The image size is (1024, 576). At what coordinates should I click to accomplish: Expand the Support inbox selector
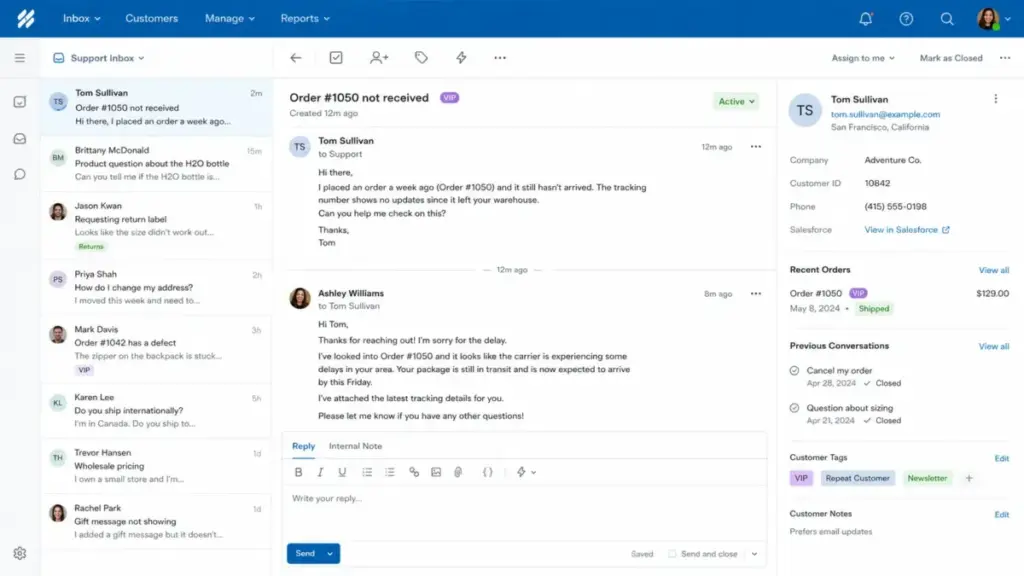99,58
